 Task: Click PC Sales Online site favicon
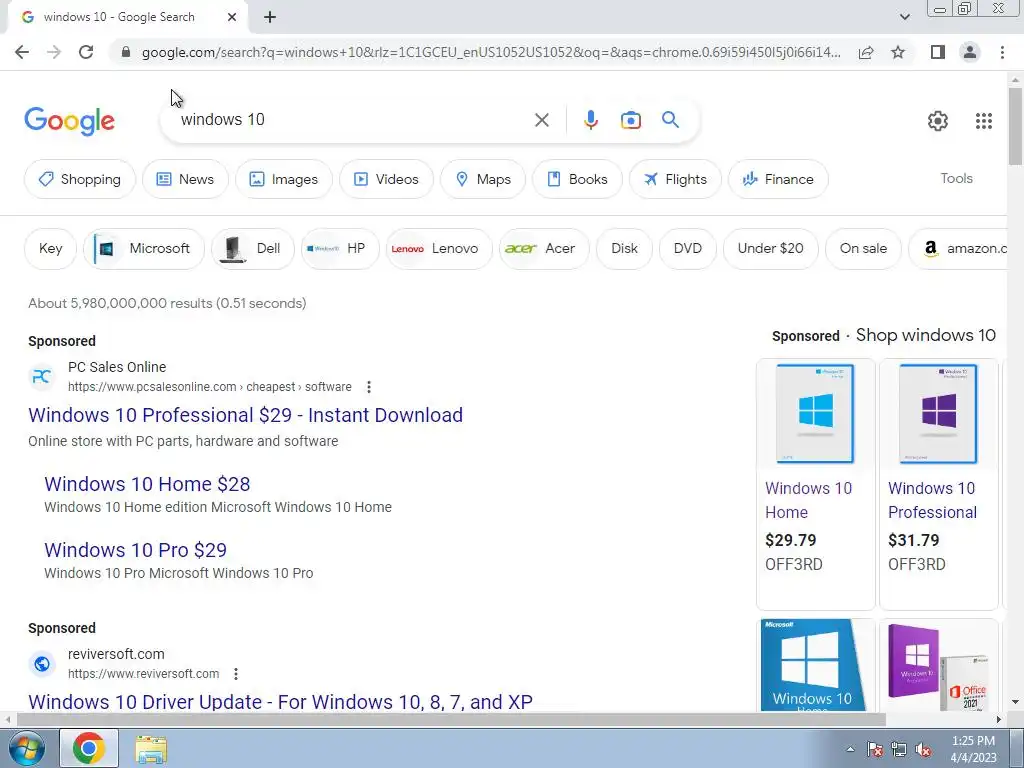click(42, 377)
